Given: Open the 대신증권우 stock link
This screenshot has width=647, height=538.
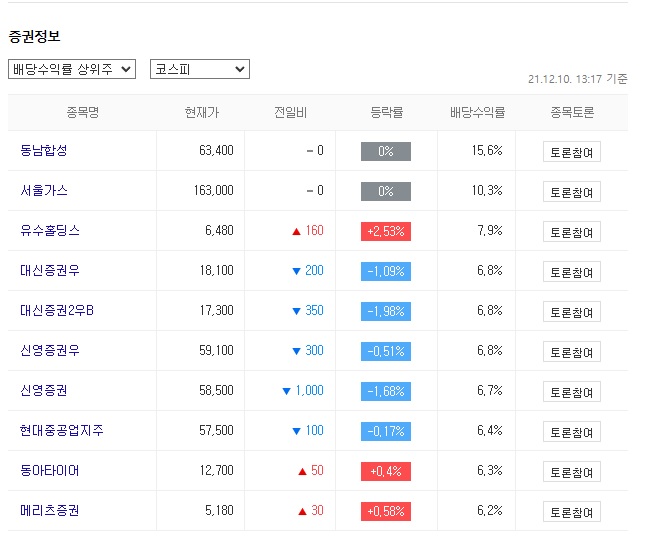Looking at the screenshot, I should coord(50,271).
